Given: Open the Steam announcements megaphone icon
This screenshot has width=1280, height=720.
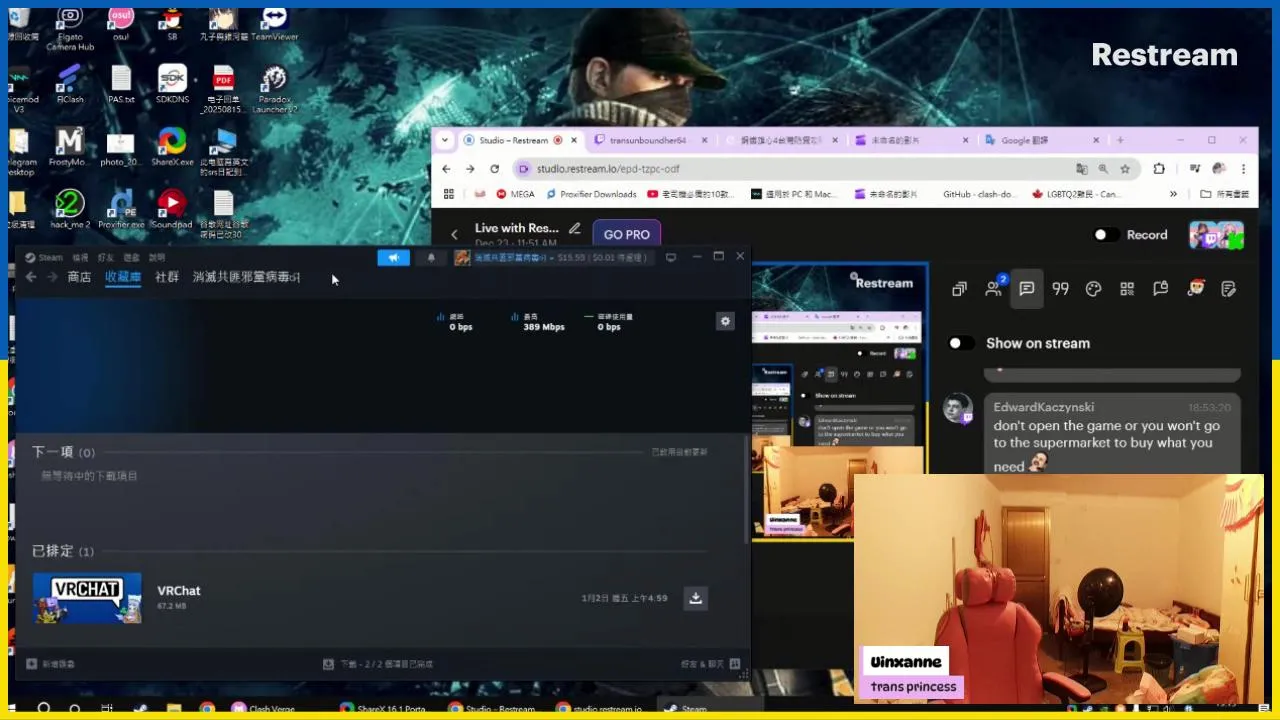Looking at the screenshot, I should (x=394, y=257).
